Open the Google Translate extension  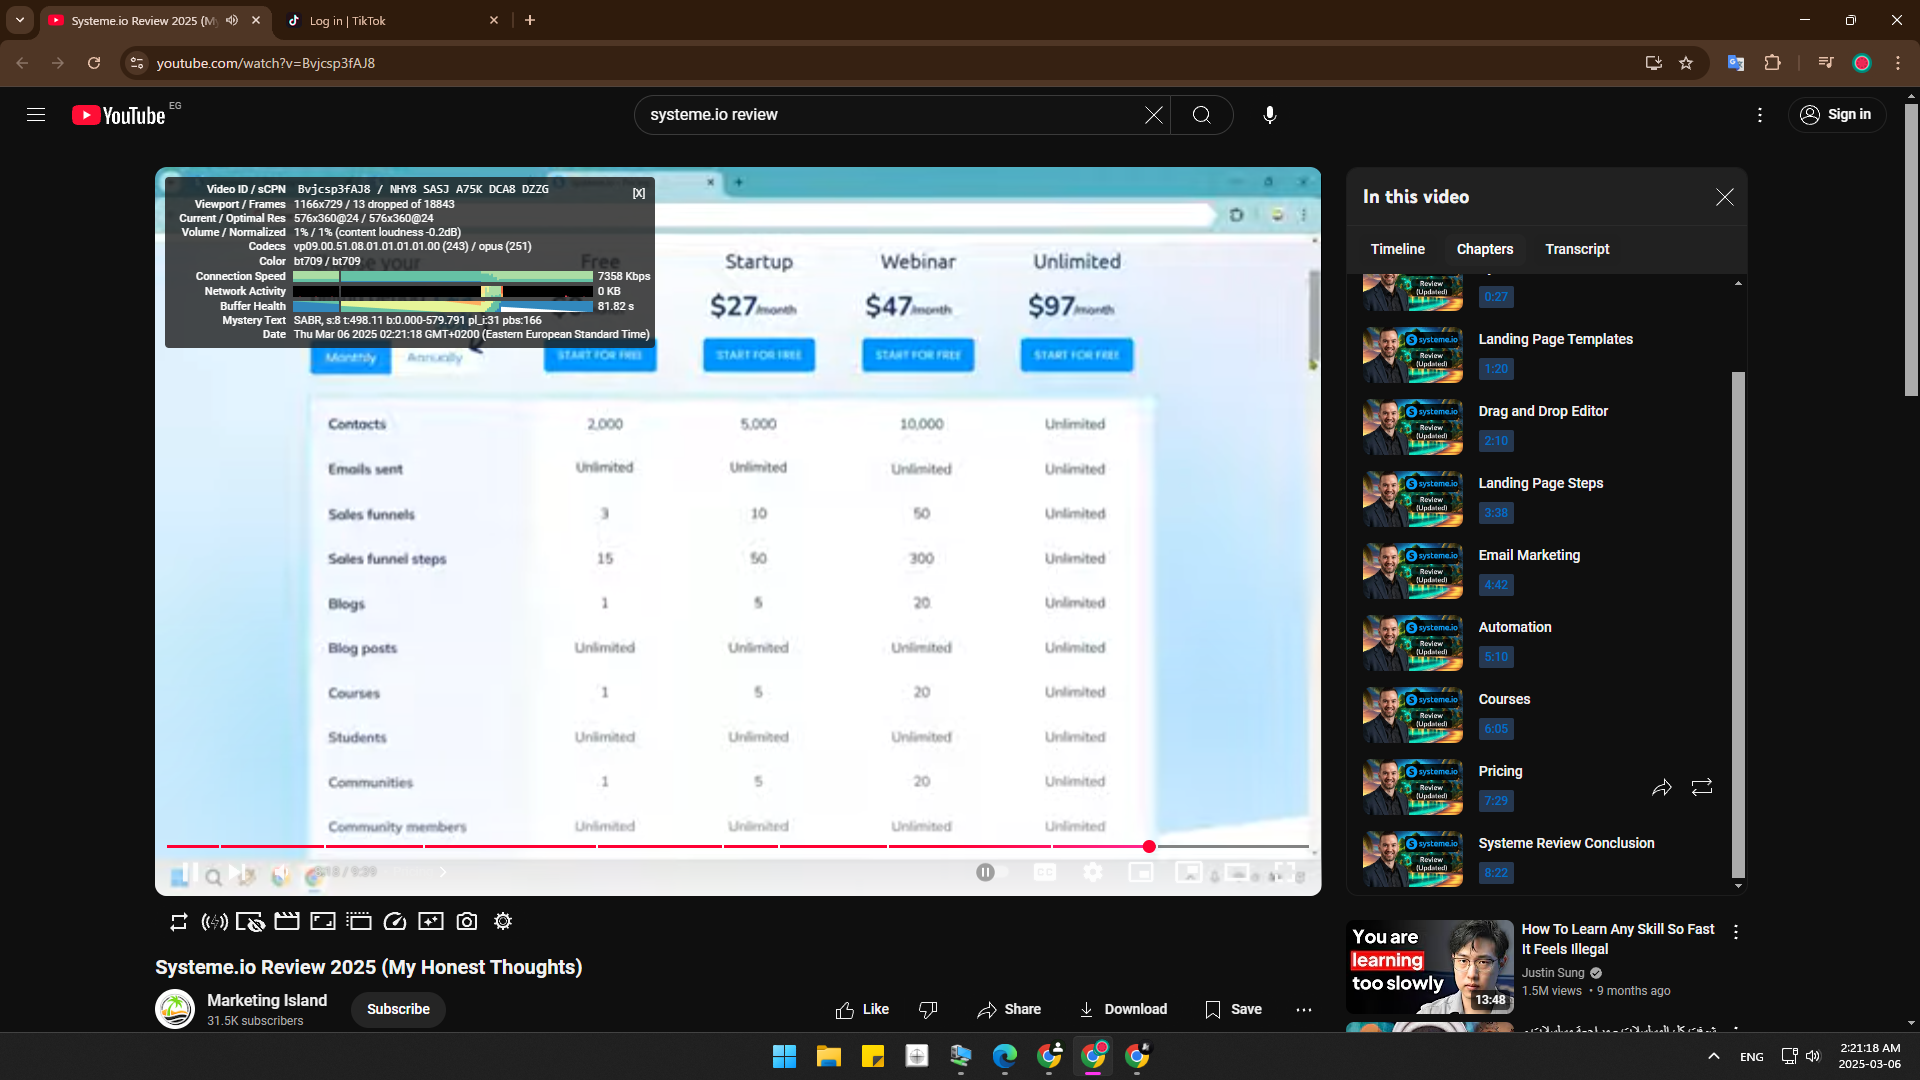(x=1736, y=63)
